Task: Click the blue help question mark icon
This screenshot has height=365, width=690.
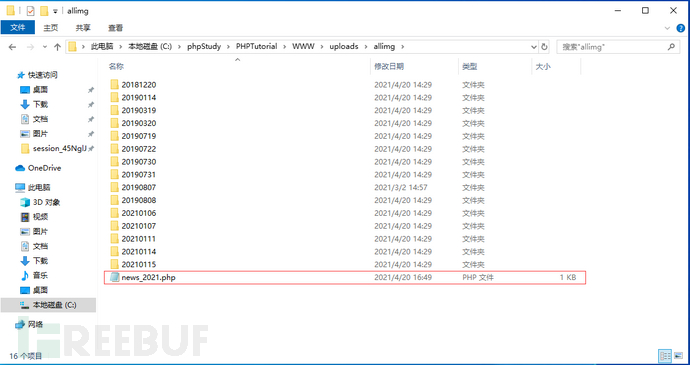Action: (x=680, y=28)
